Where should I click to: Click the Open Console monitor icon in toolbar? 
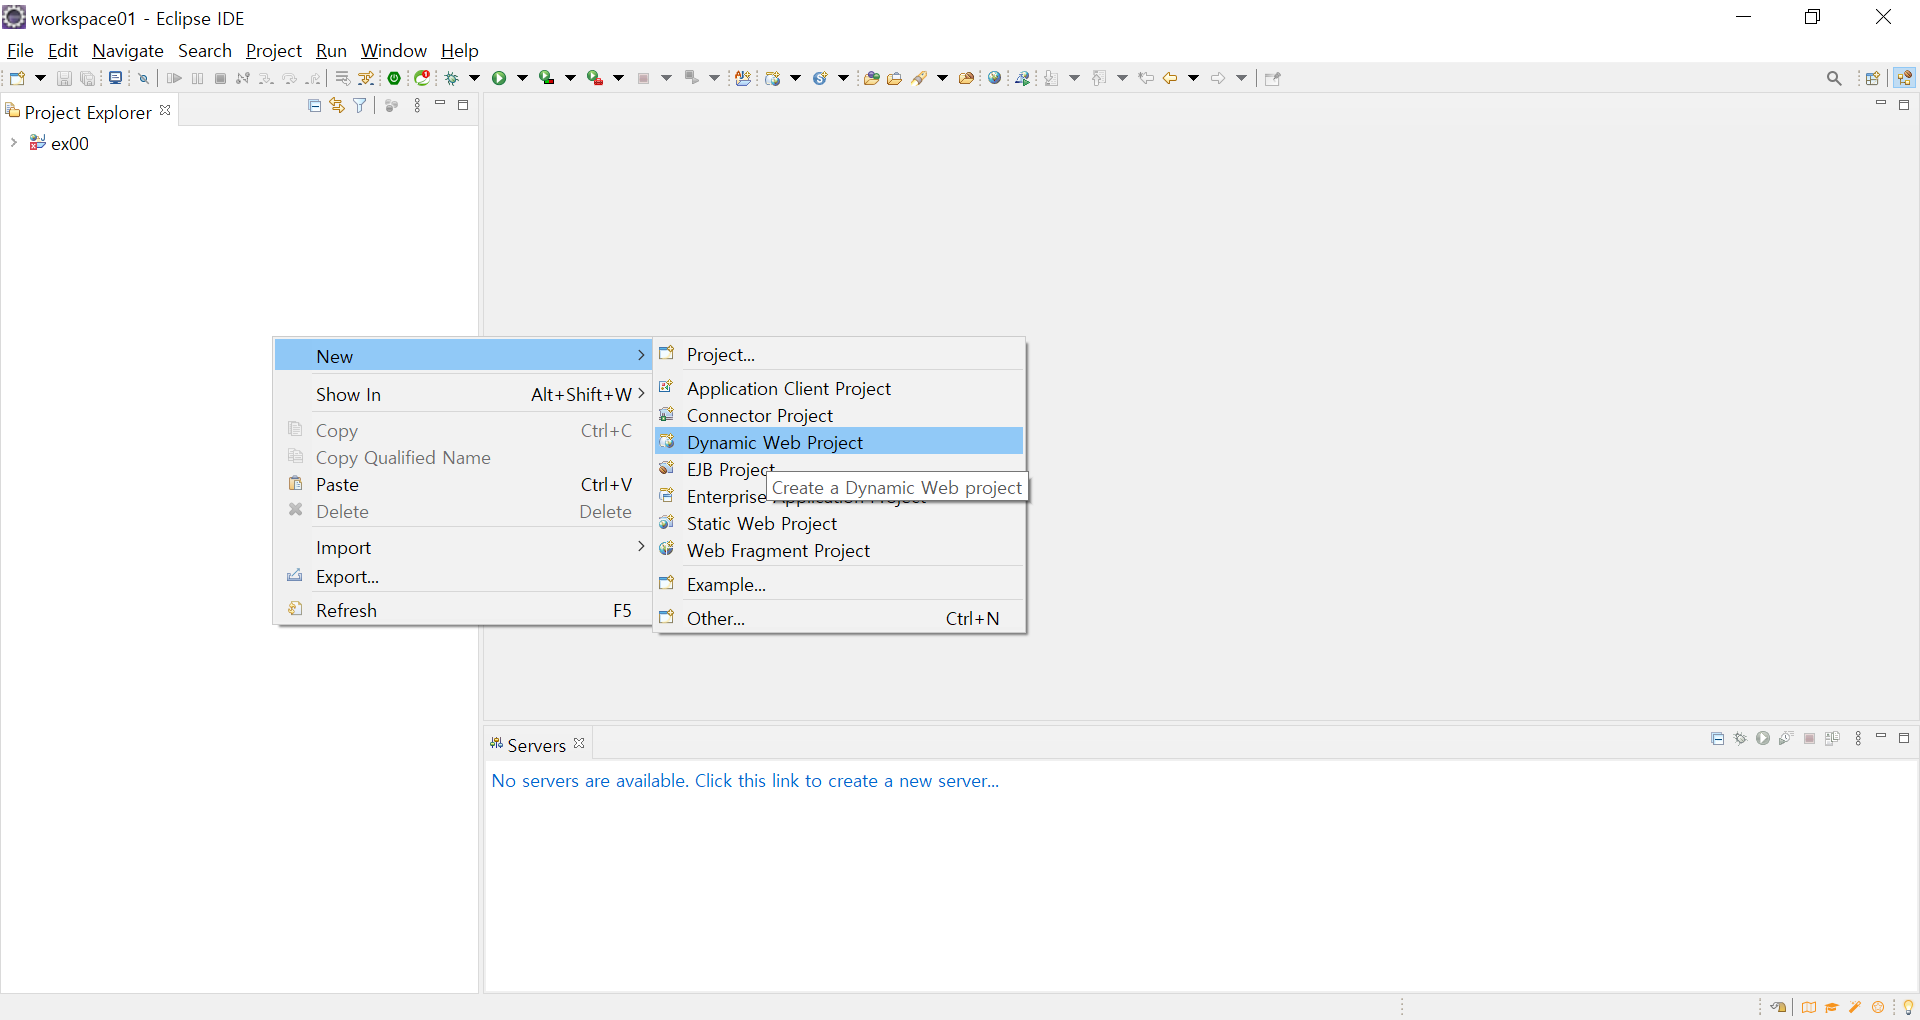click(x=115, y=78)
